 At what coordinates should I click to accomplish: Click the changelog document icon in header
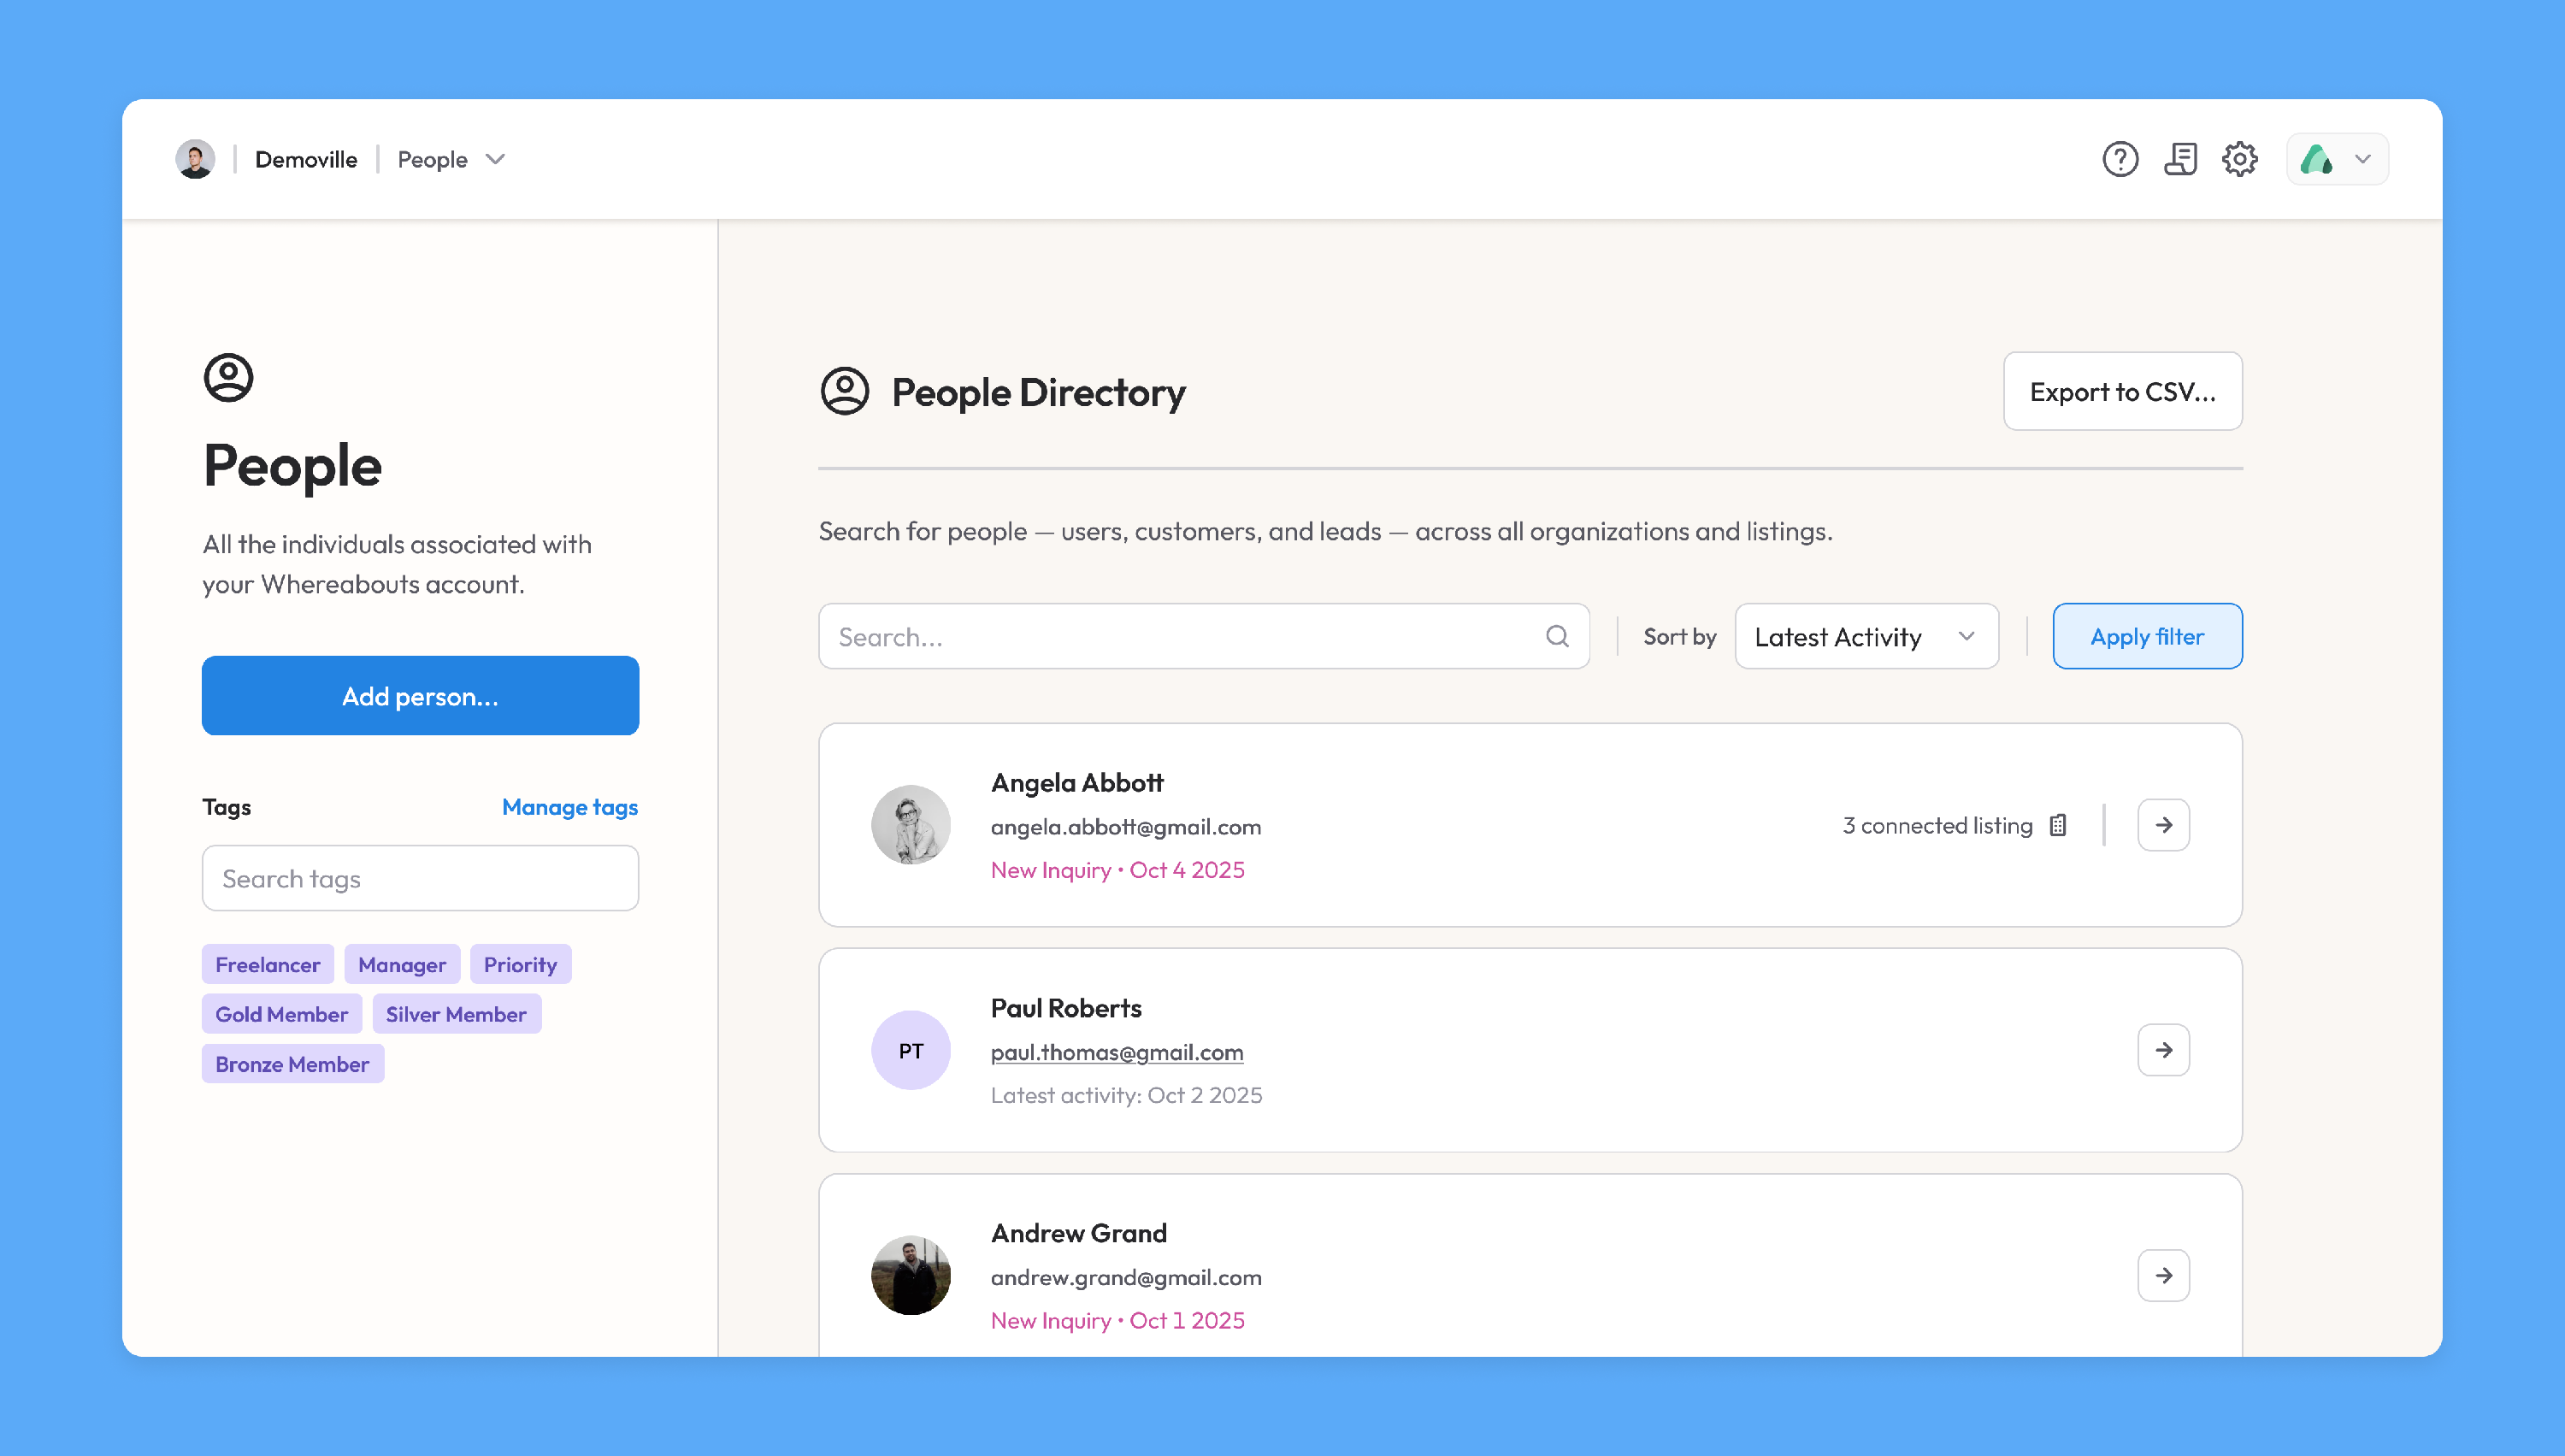click(x=2180, y=159)
